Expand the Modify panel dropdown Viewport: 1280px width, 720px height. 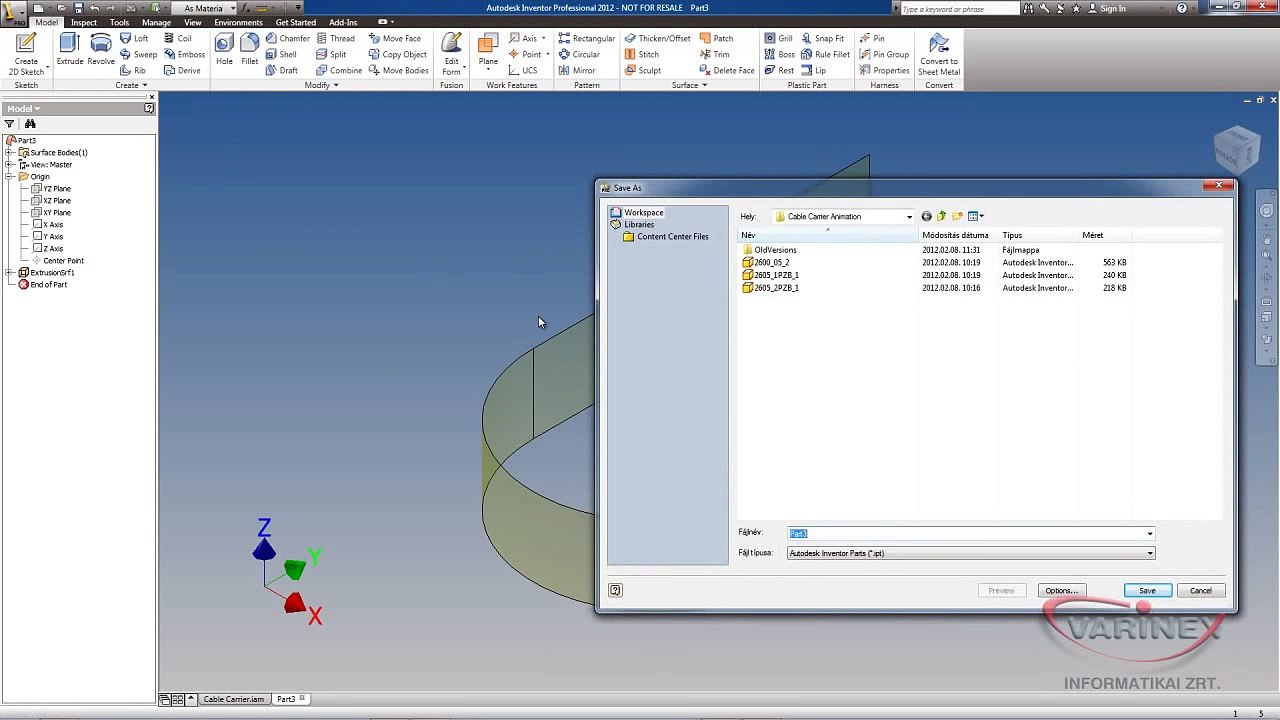322,85
